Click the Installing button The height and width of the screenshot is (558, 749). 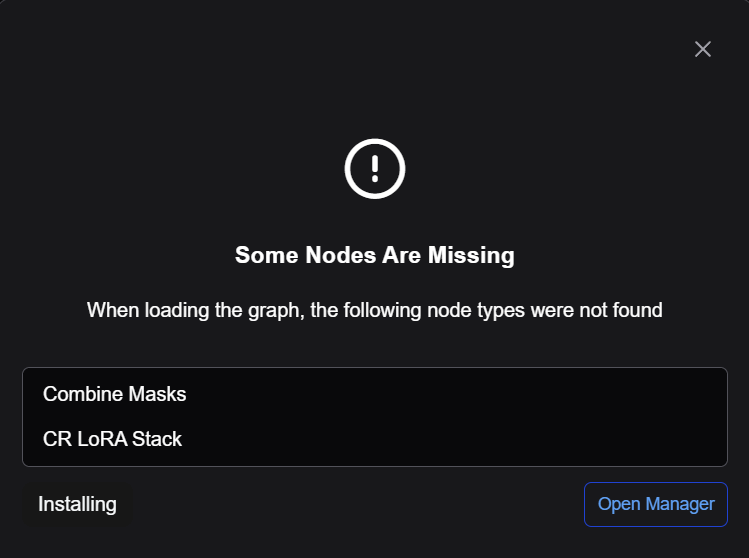click(x=77, y=504)
